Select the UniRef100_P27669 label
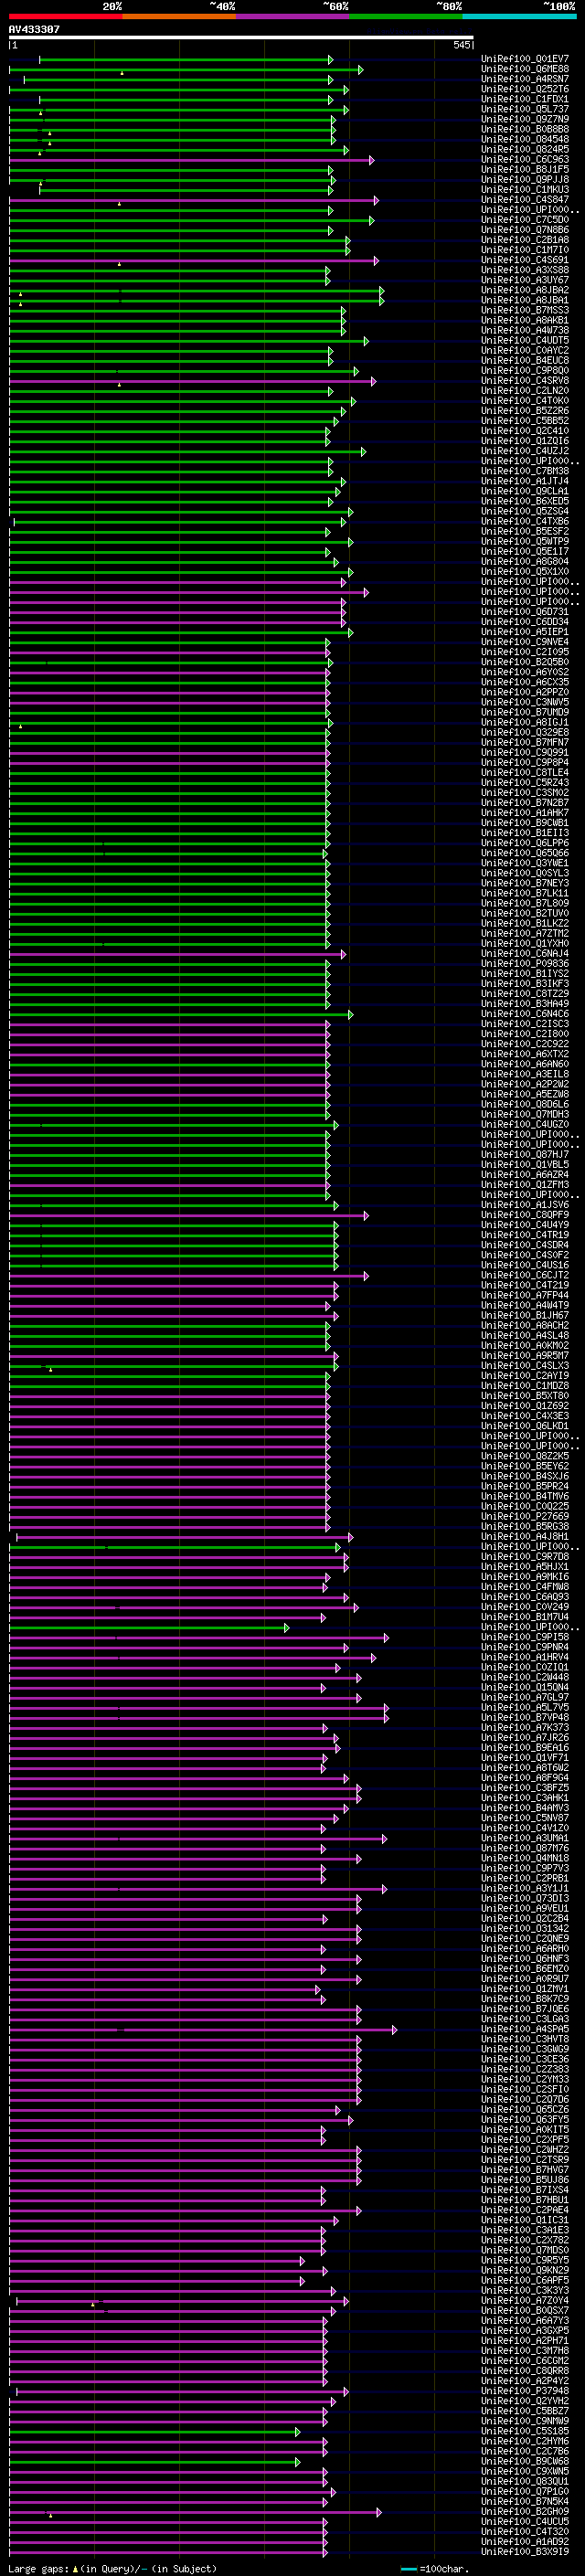585x2576 pixels. (x=524, y=1516)
